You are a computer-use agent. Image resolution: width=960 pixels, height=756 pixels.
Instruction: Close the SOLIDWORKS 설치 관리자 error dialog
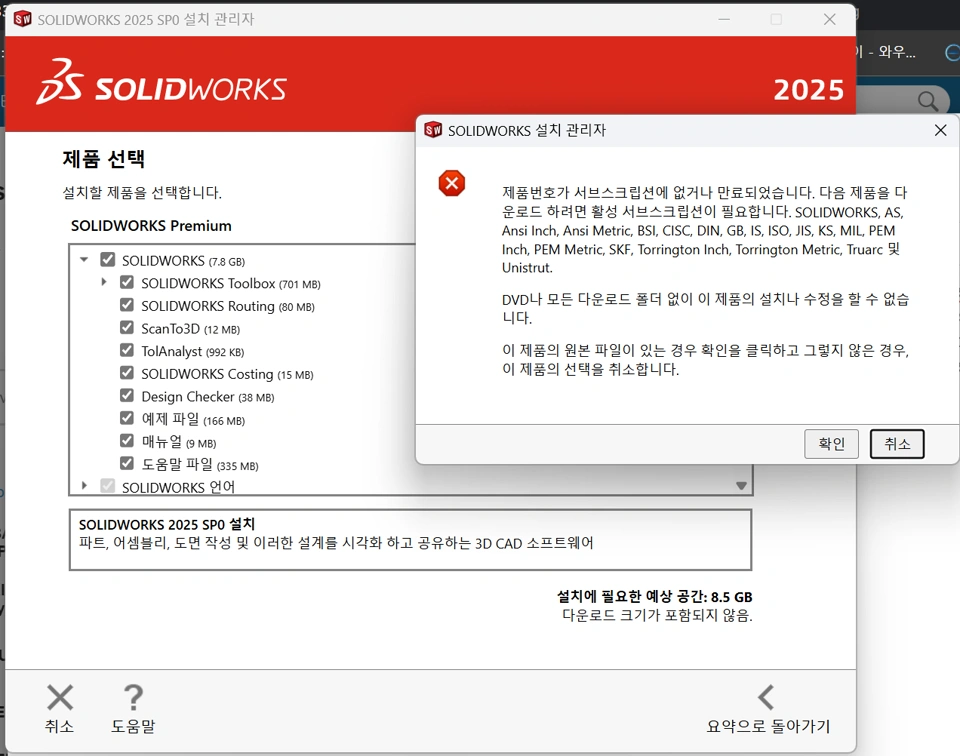click(x=940, y=130)
